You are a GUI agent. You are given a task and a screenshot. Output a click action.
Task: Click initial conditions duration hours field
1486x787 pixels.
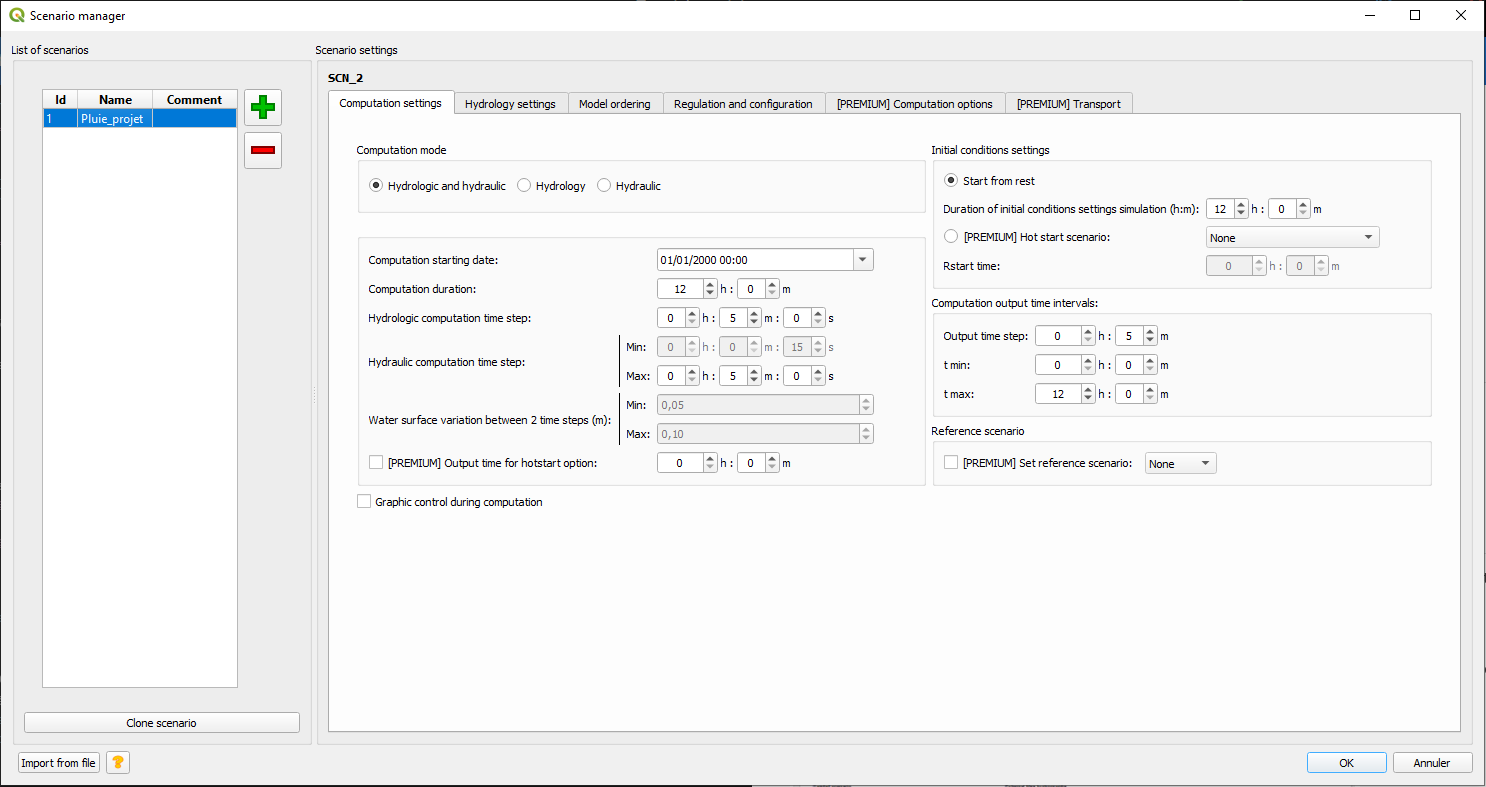pos(1220,209)
